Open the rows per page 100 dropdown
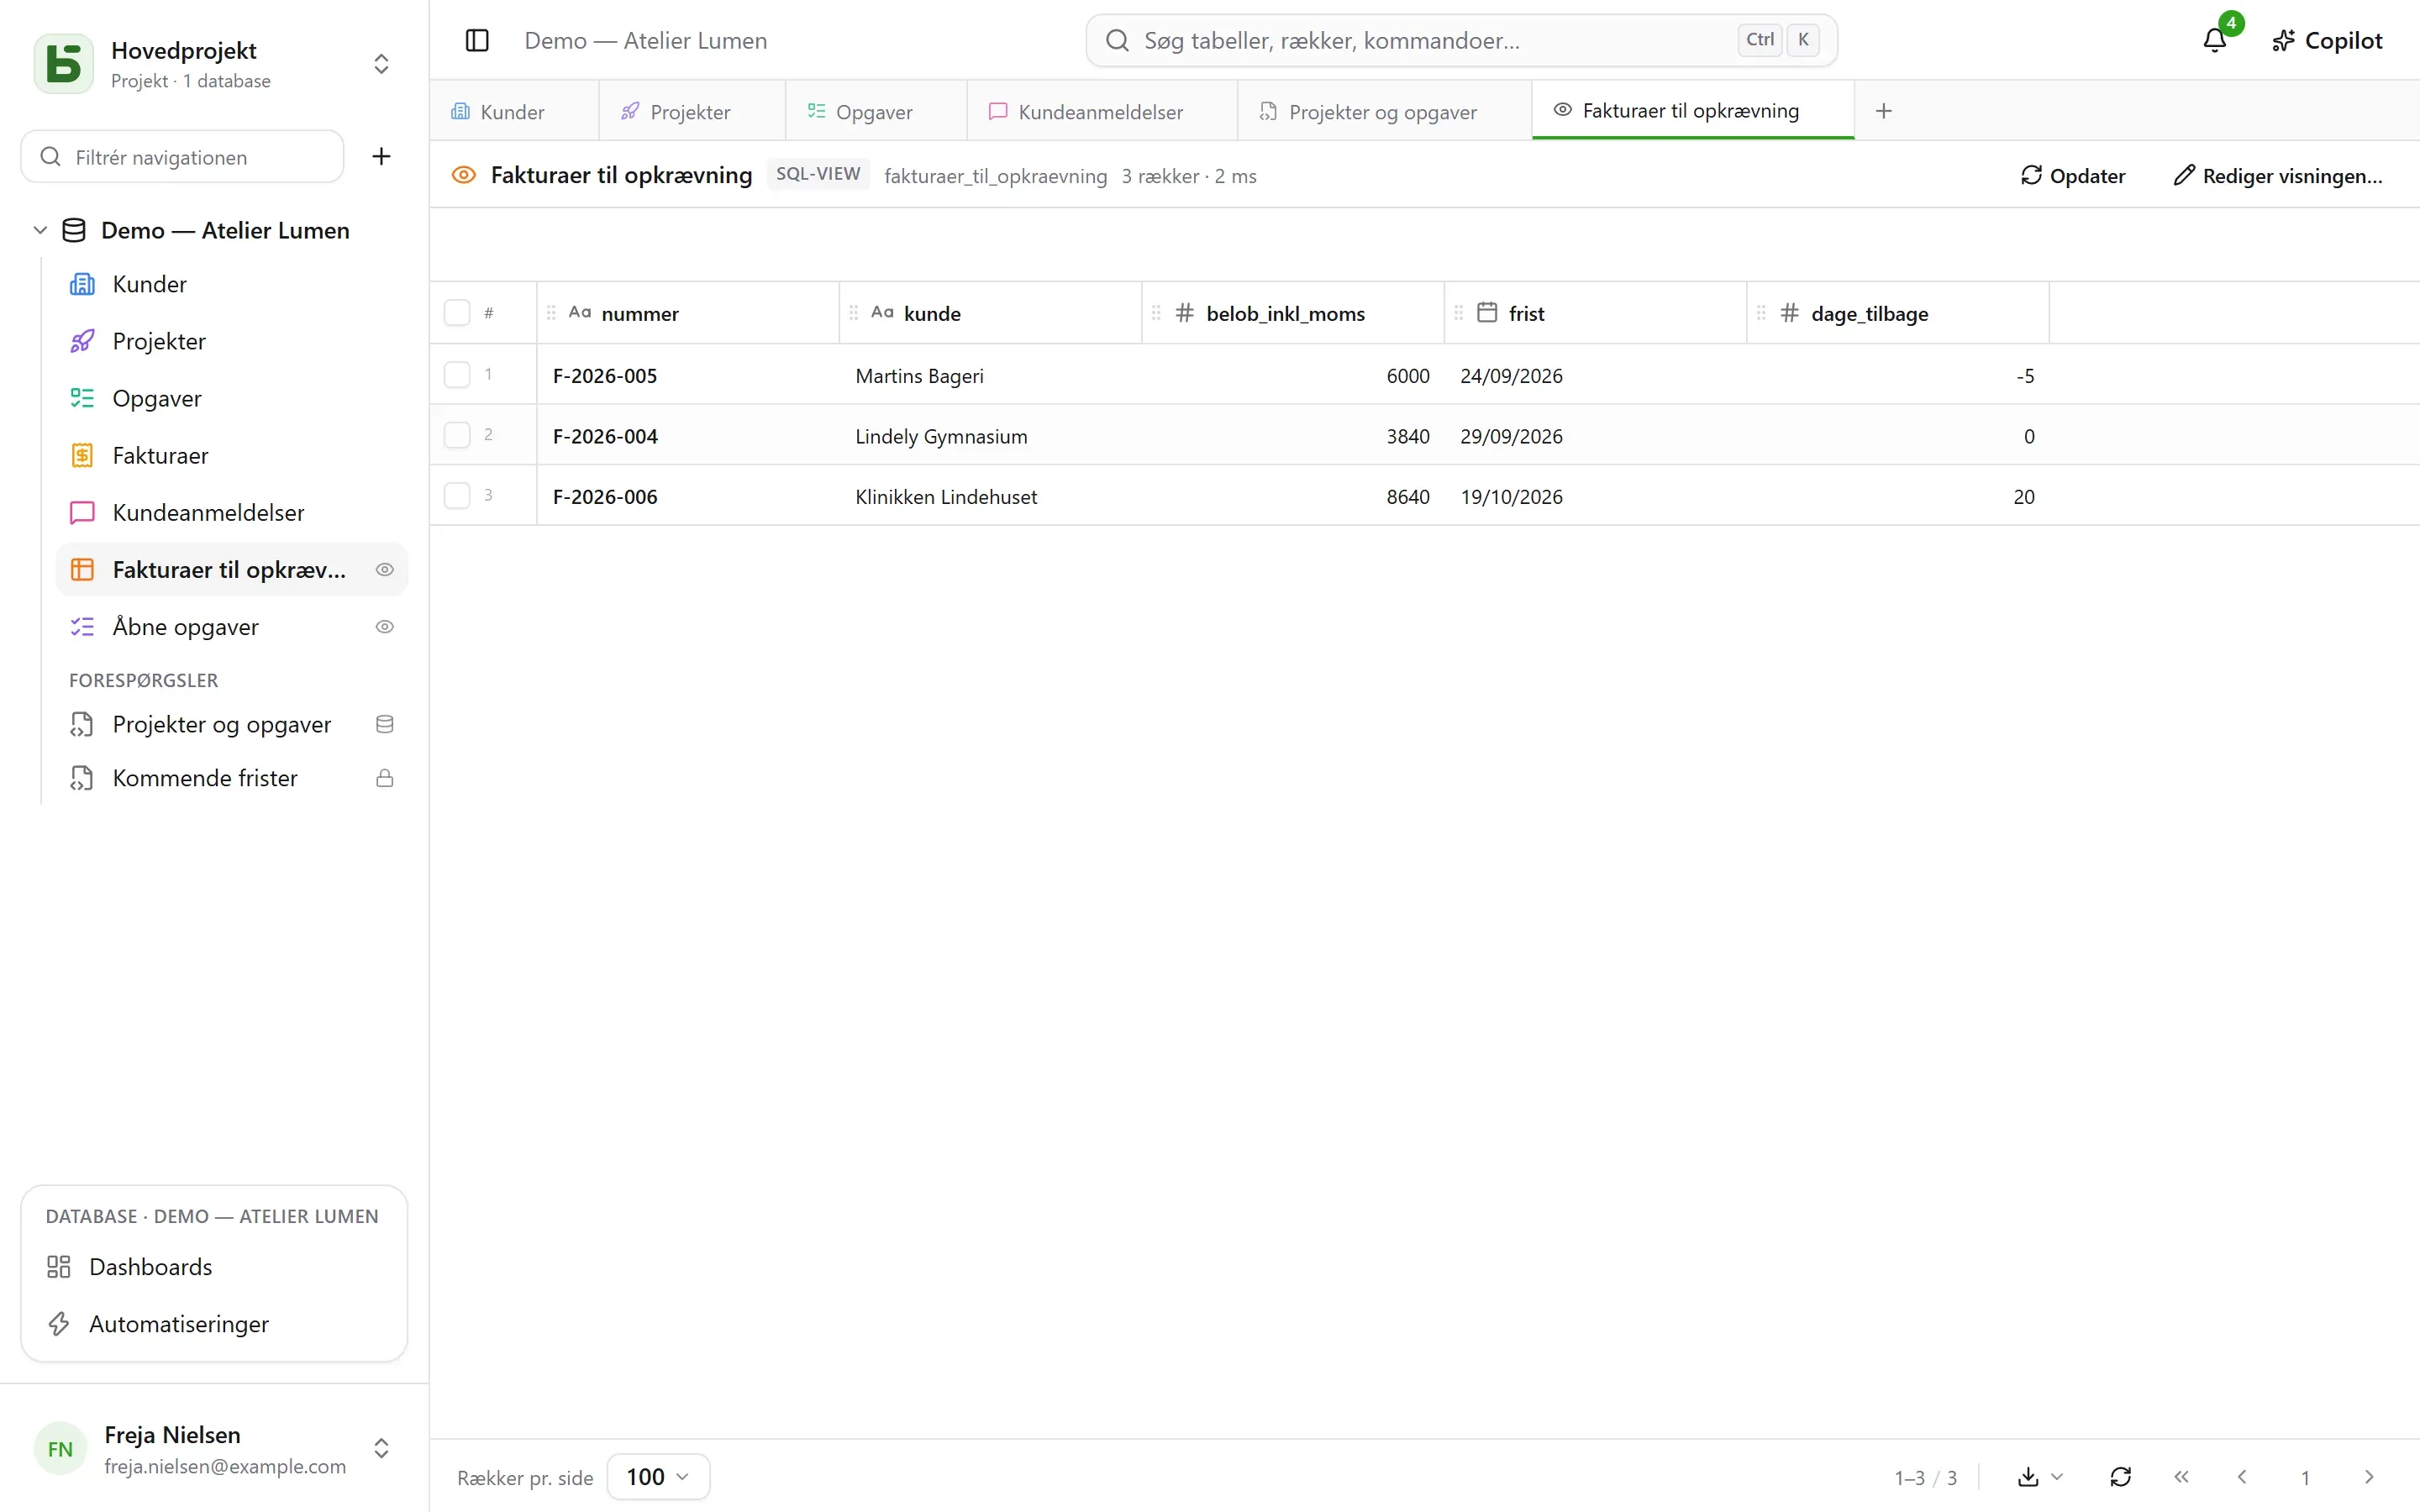 [x=658, y=1477]
